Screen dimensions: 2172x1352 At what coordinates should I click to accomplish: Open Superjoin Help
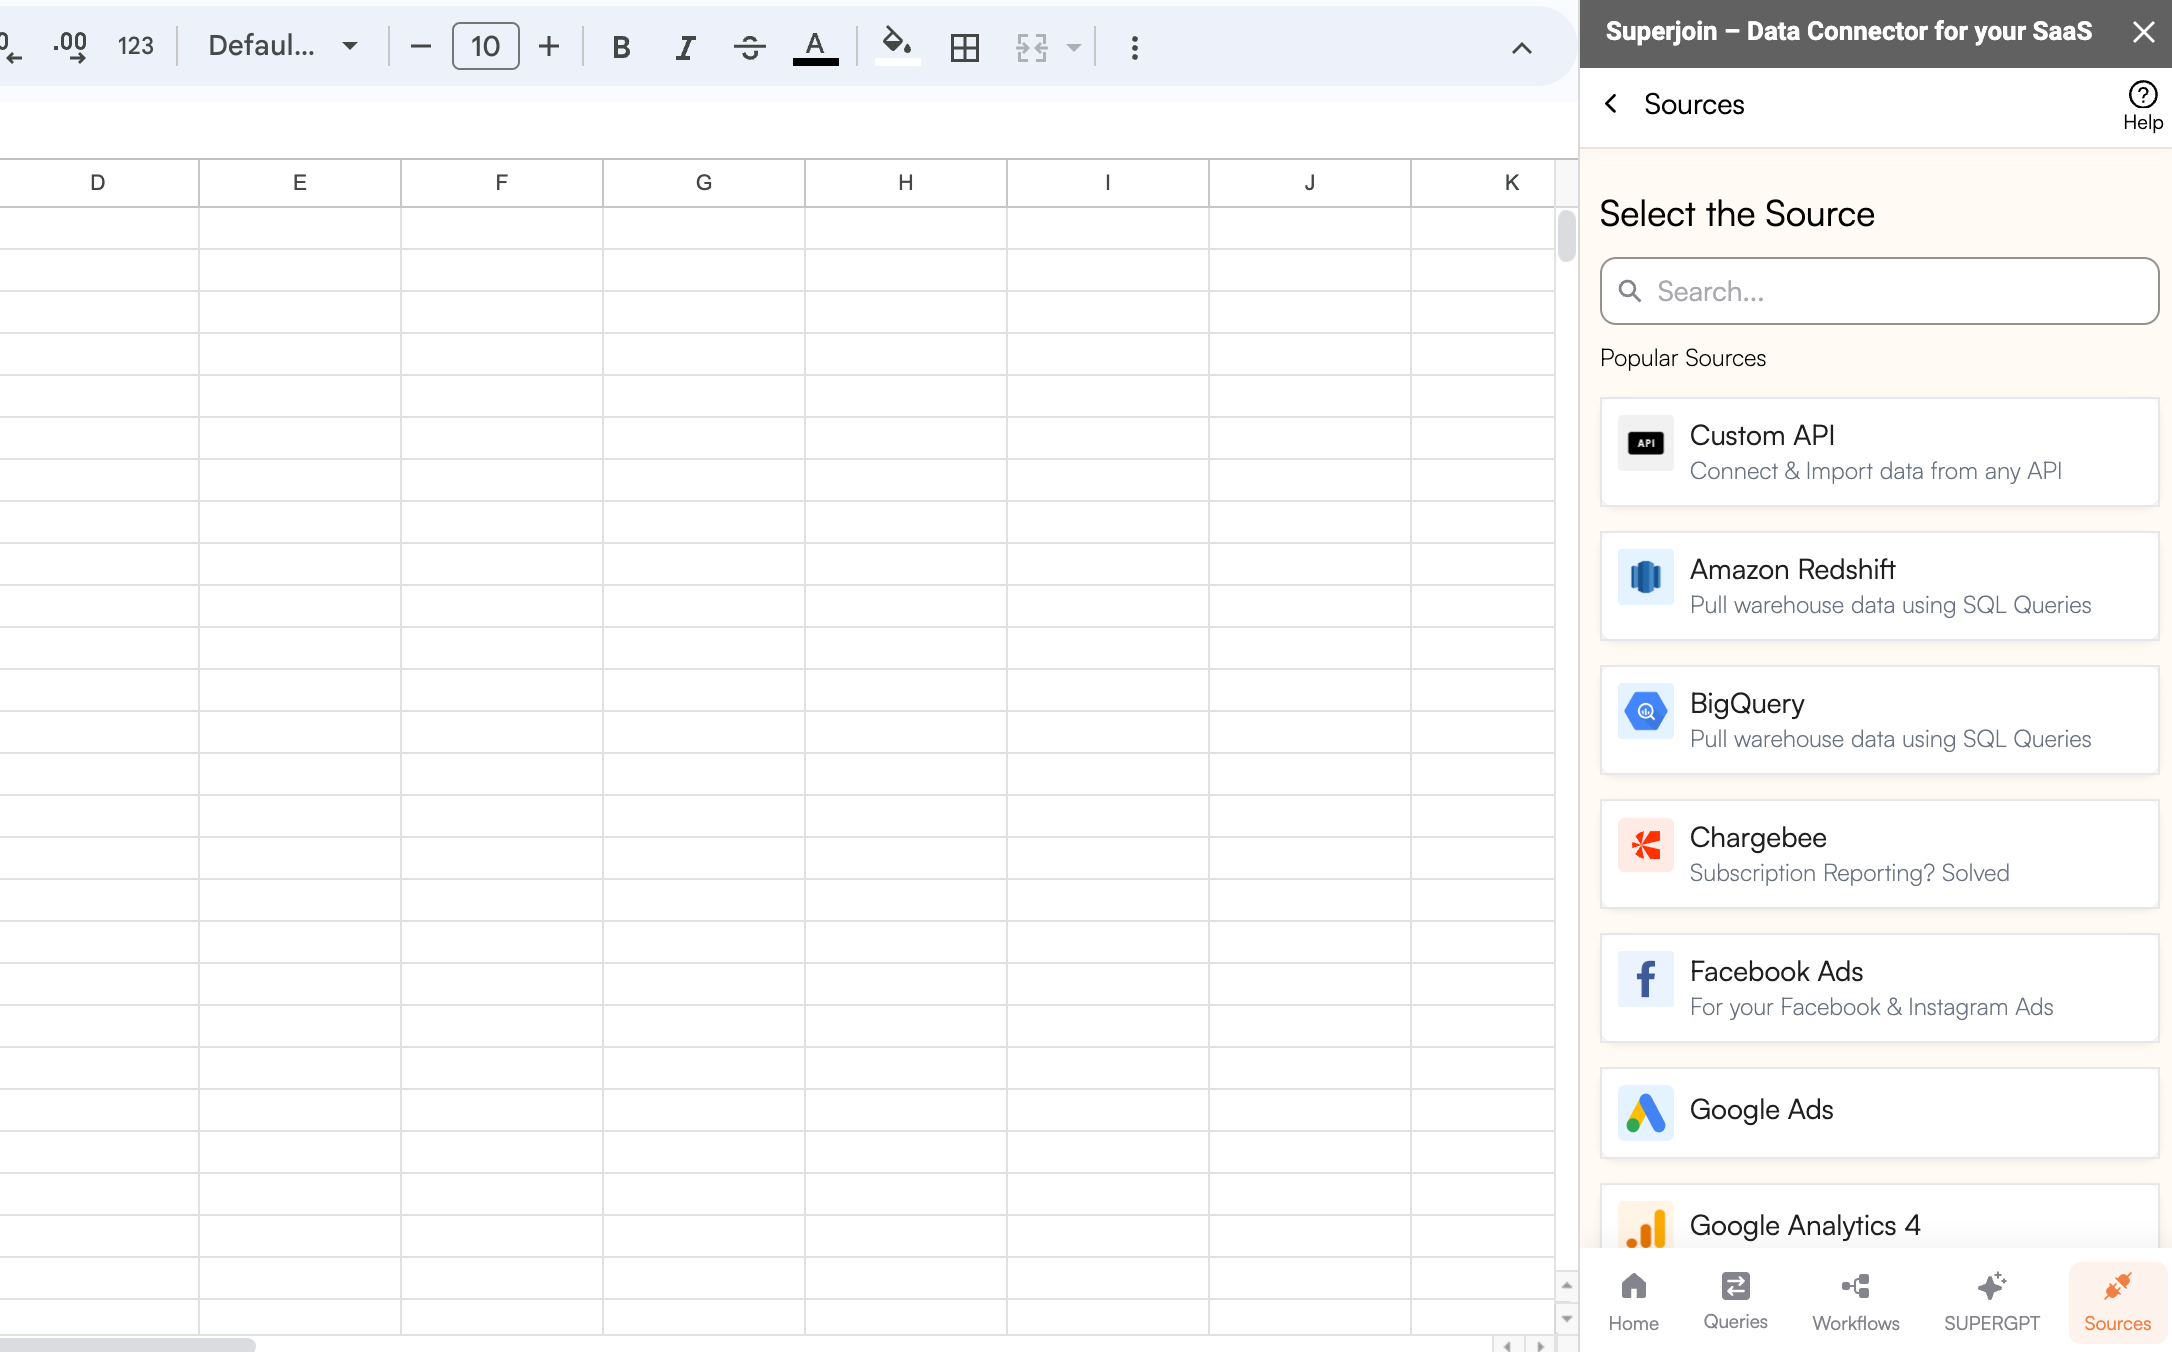[2142, 105]
